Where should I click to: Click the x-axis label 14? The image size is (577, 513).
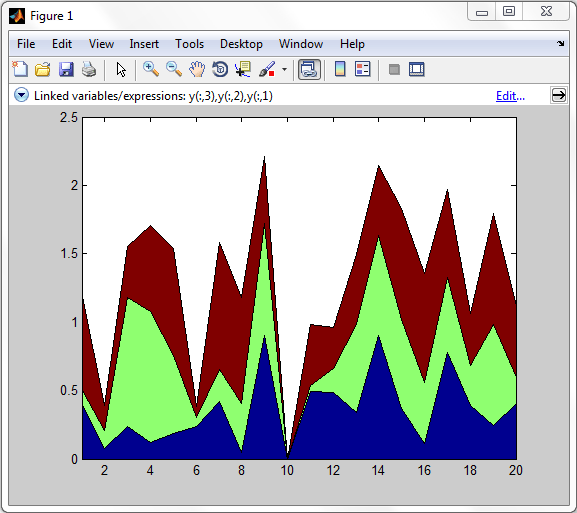(378, 470)
